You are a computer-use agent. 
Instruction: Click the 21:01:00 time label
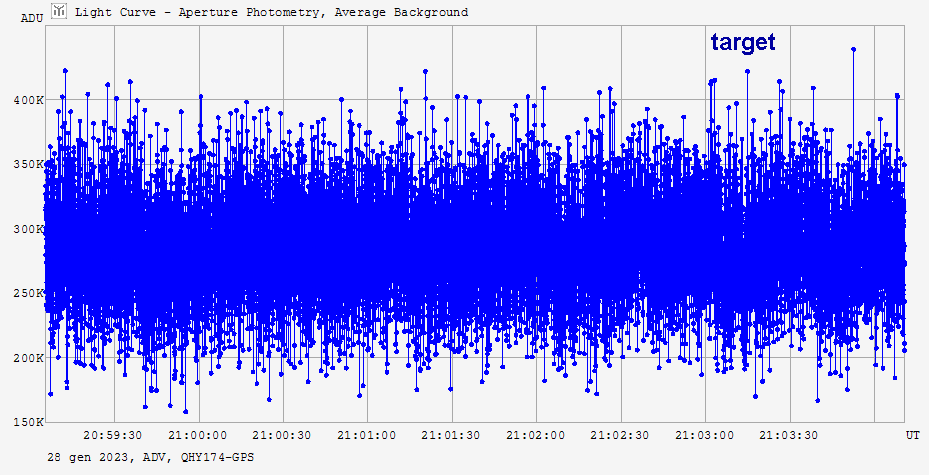(x=367, y=435)
